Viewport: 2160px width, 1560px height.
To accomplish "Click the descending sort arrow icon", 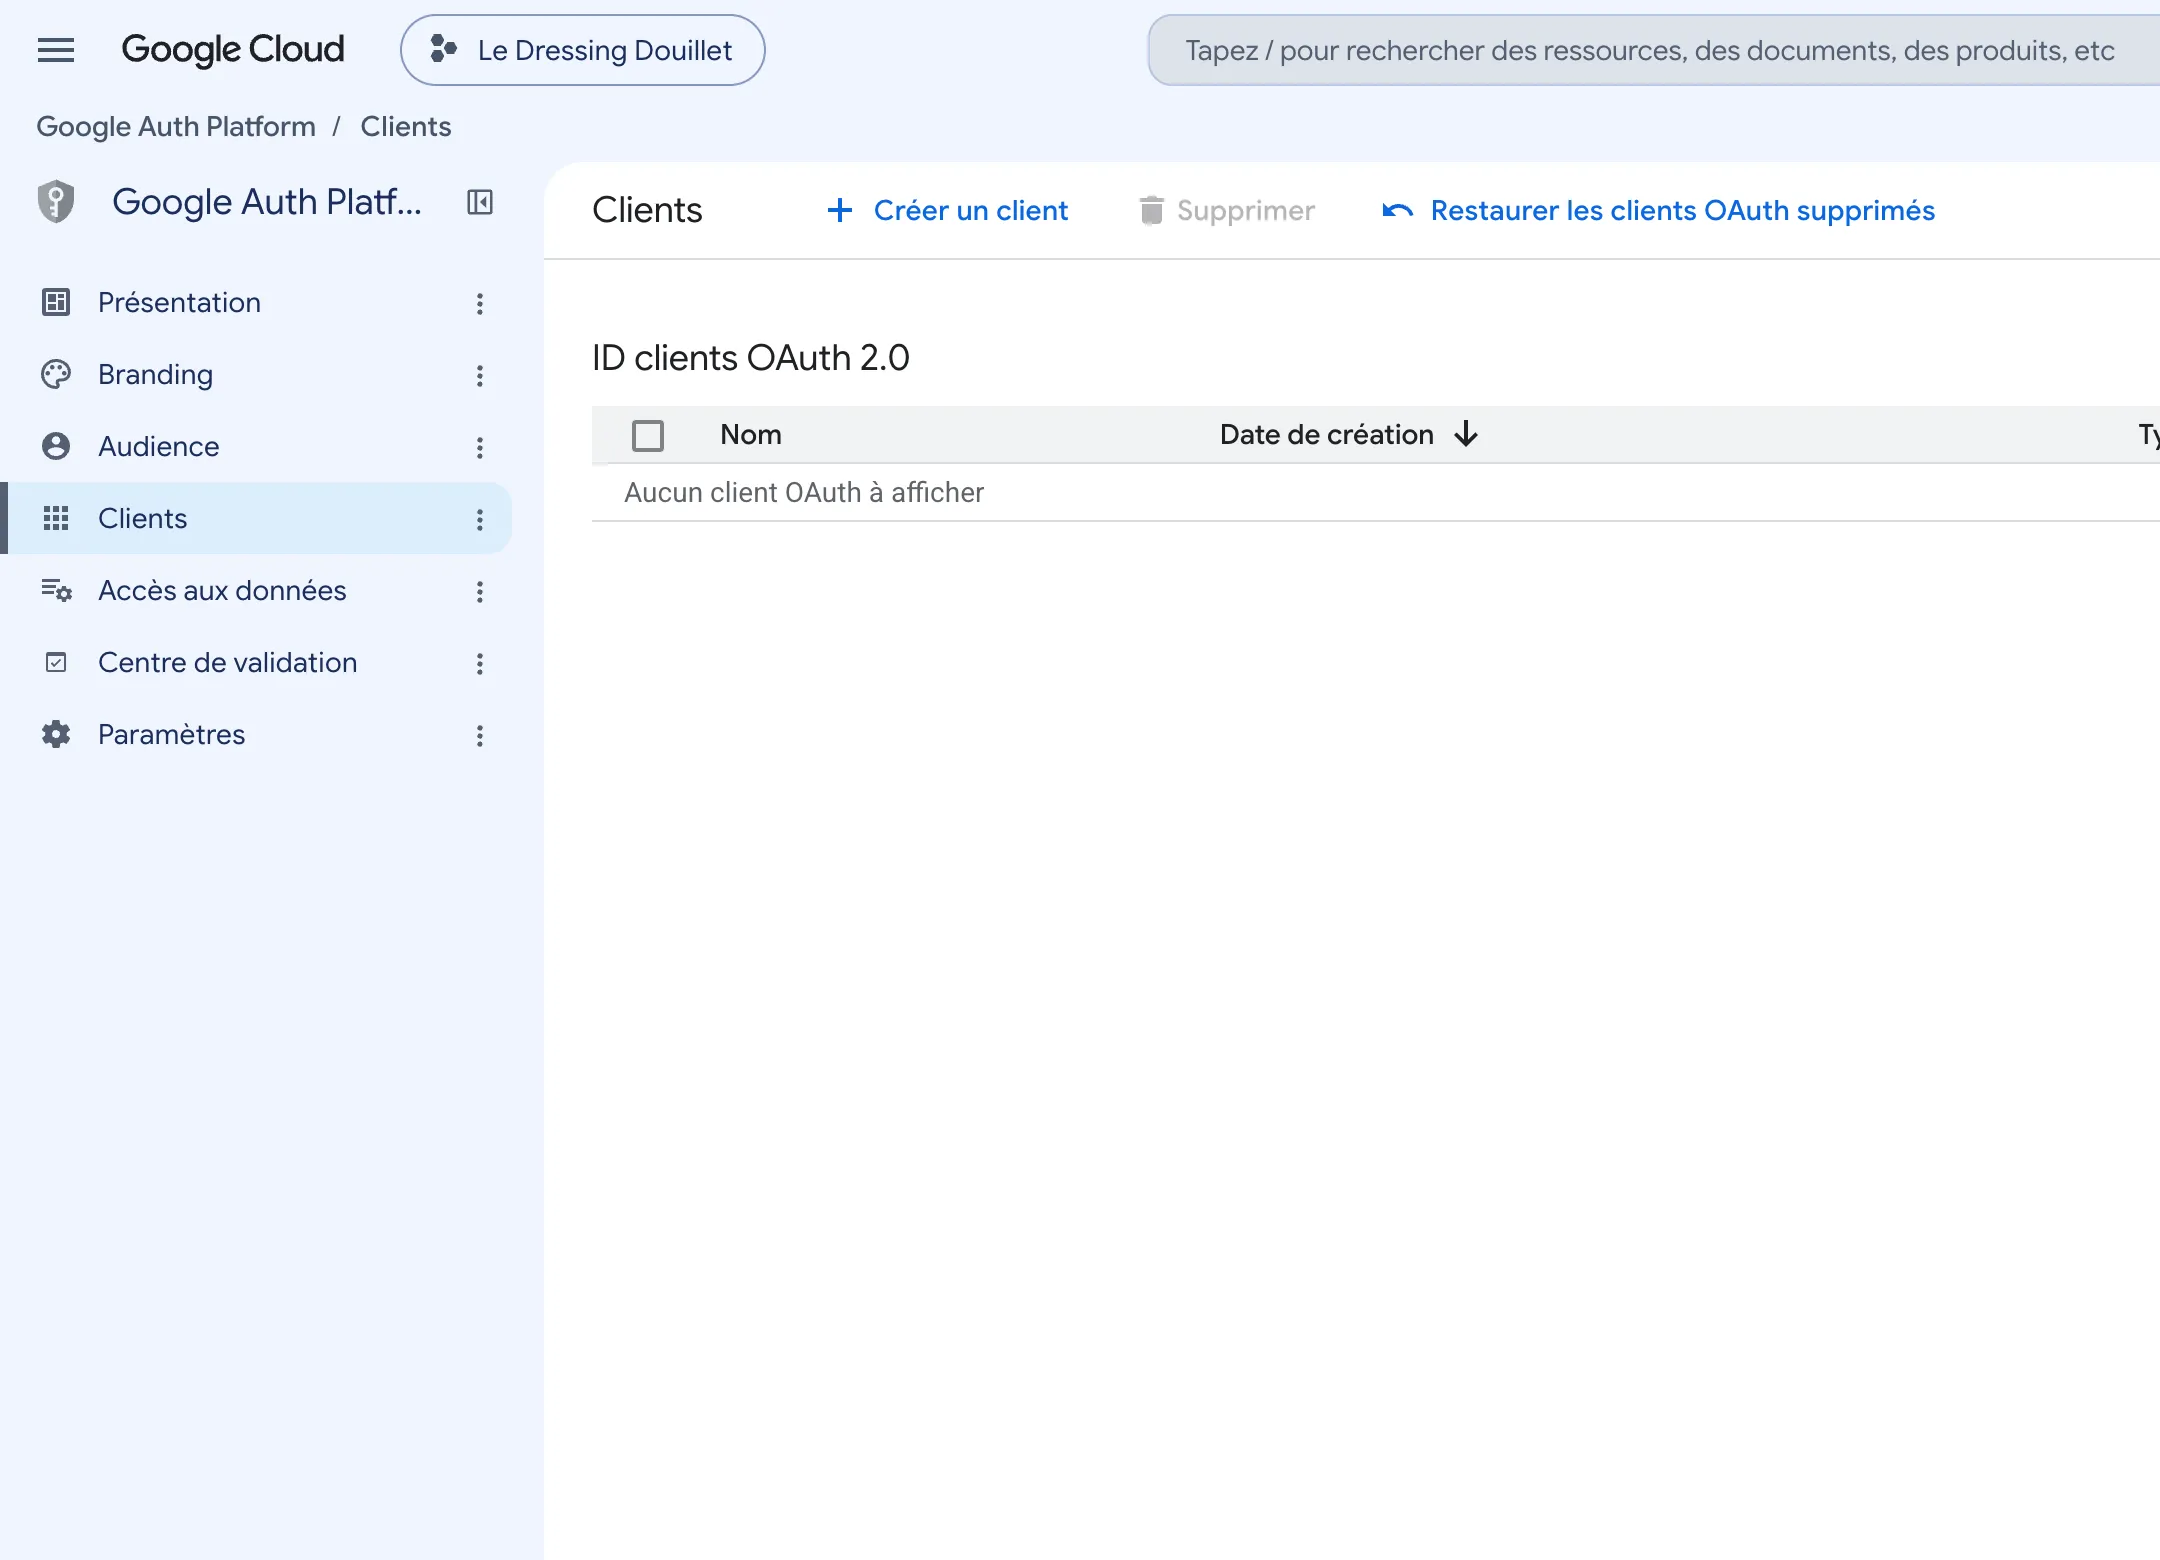I will click(1466, 434).
